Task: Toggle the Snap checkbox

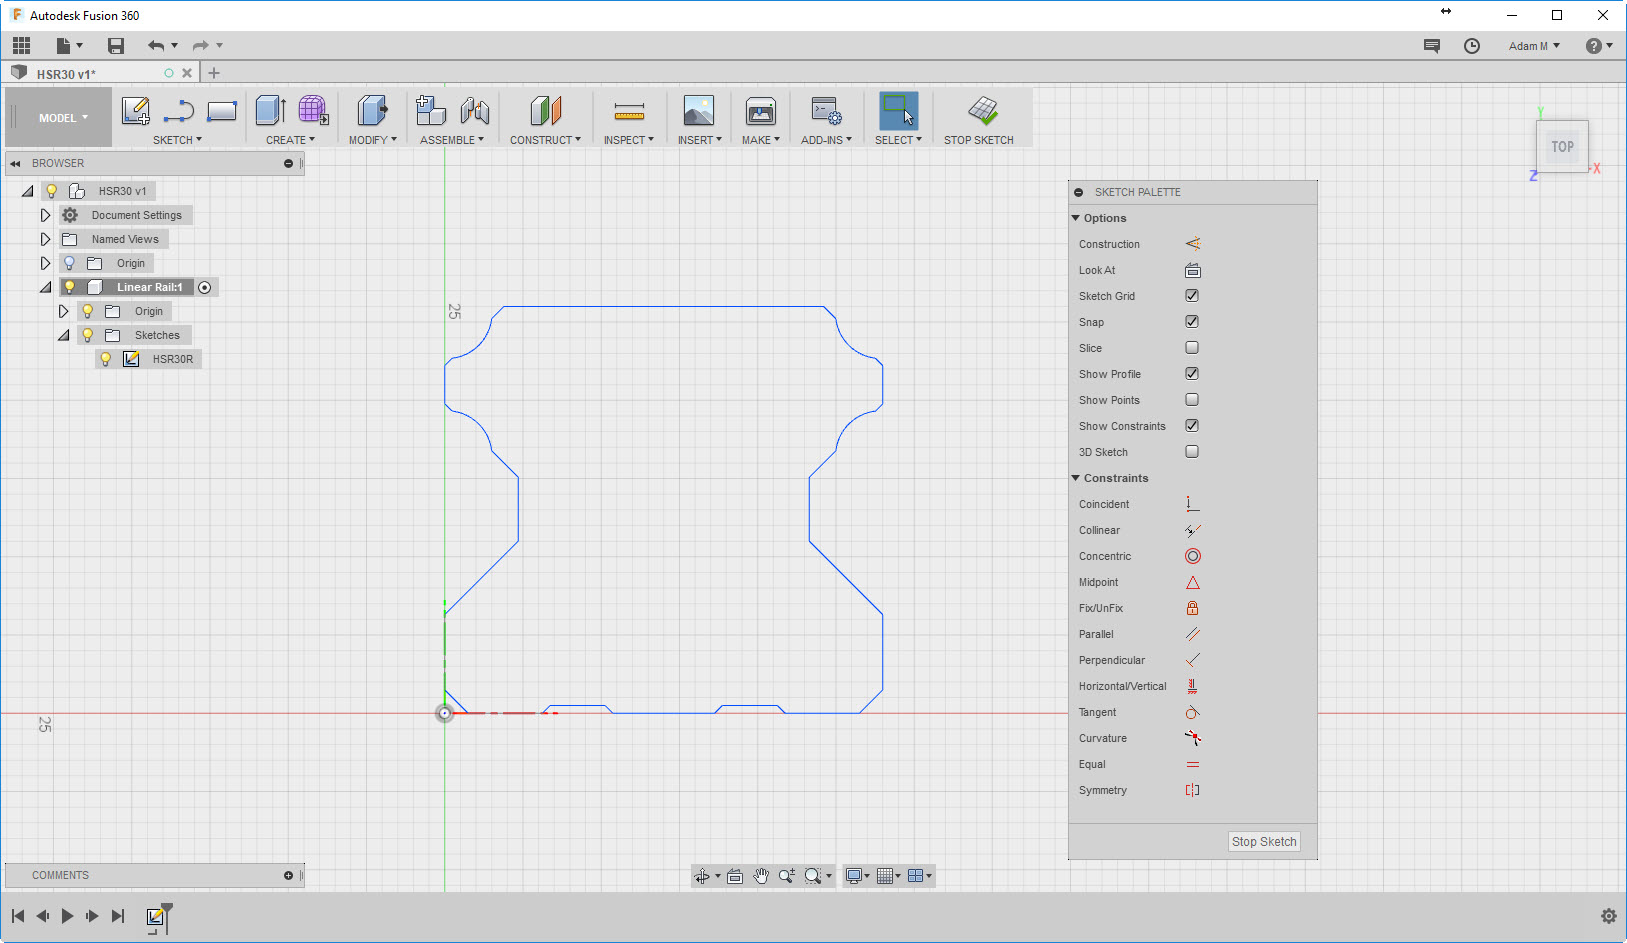Action: (1192, 322)
